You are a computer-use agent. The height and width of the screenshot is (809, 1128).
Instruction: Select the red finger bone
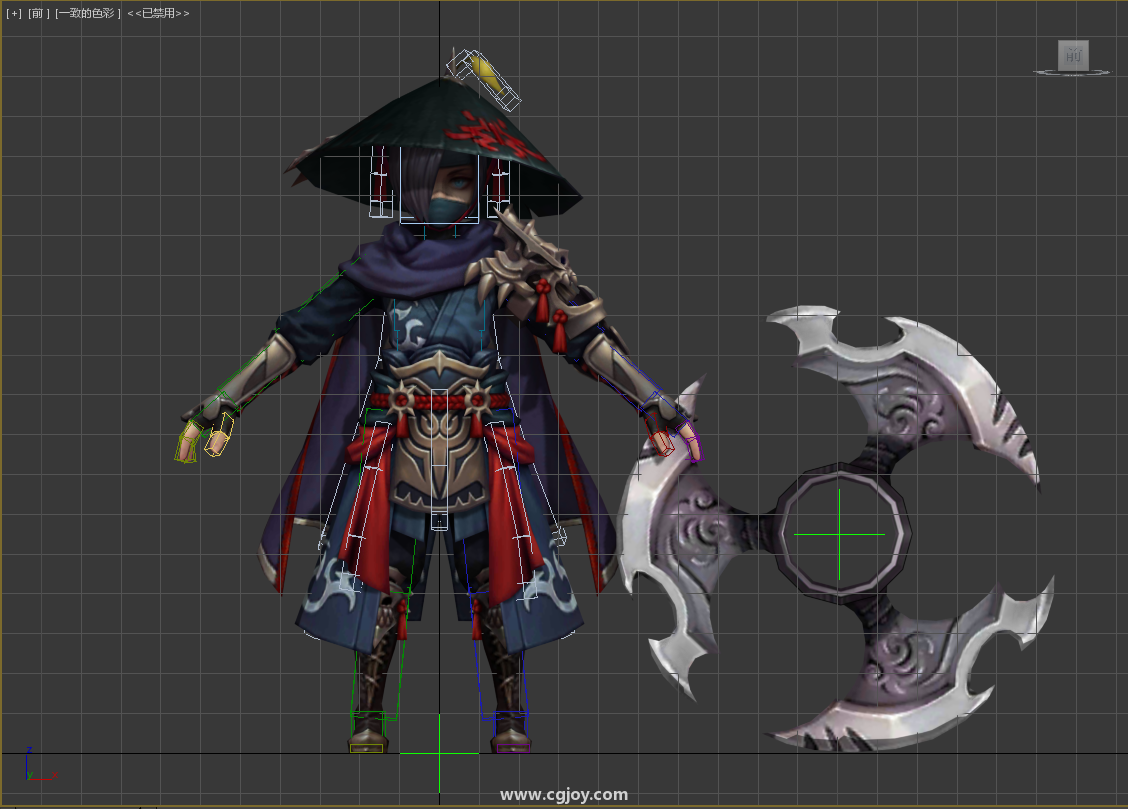point(660,440)
